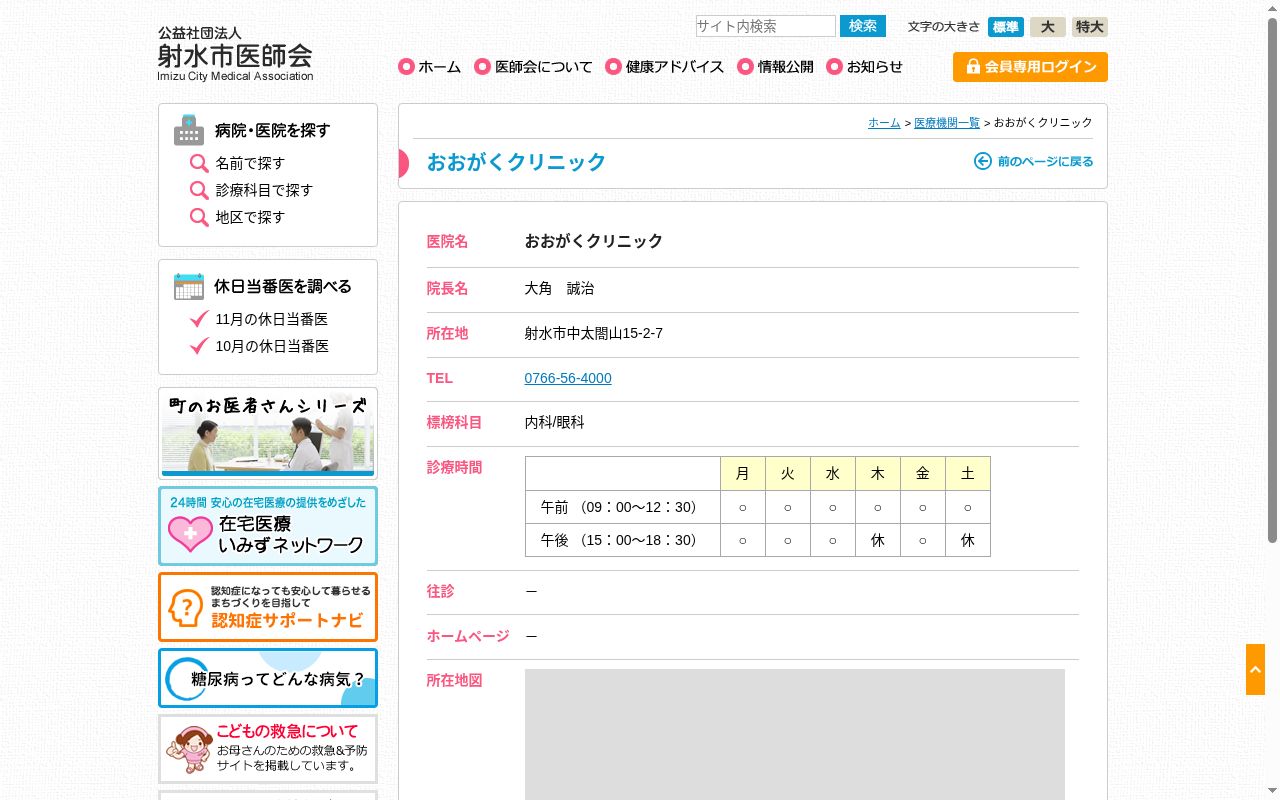Click the hospital building icon
This screenshot has width=1280, height=800.
click(189, 130)
